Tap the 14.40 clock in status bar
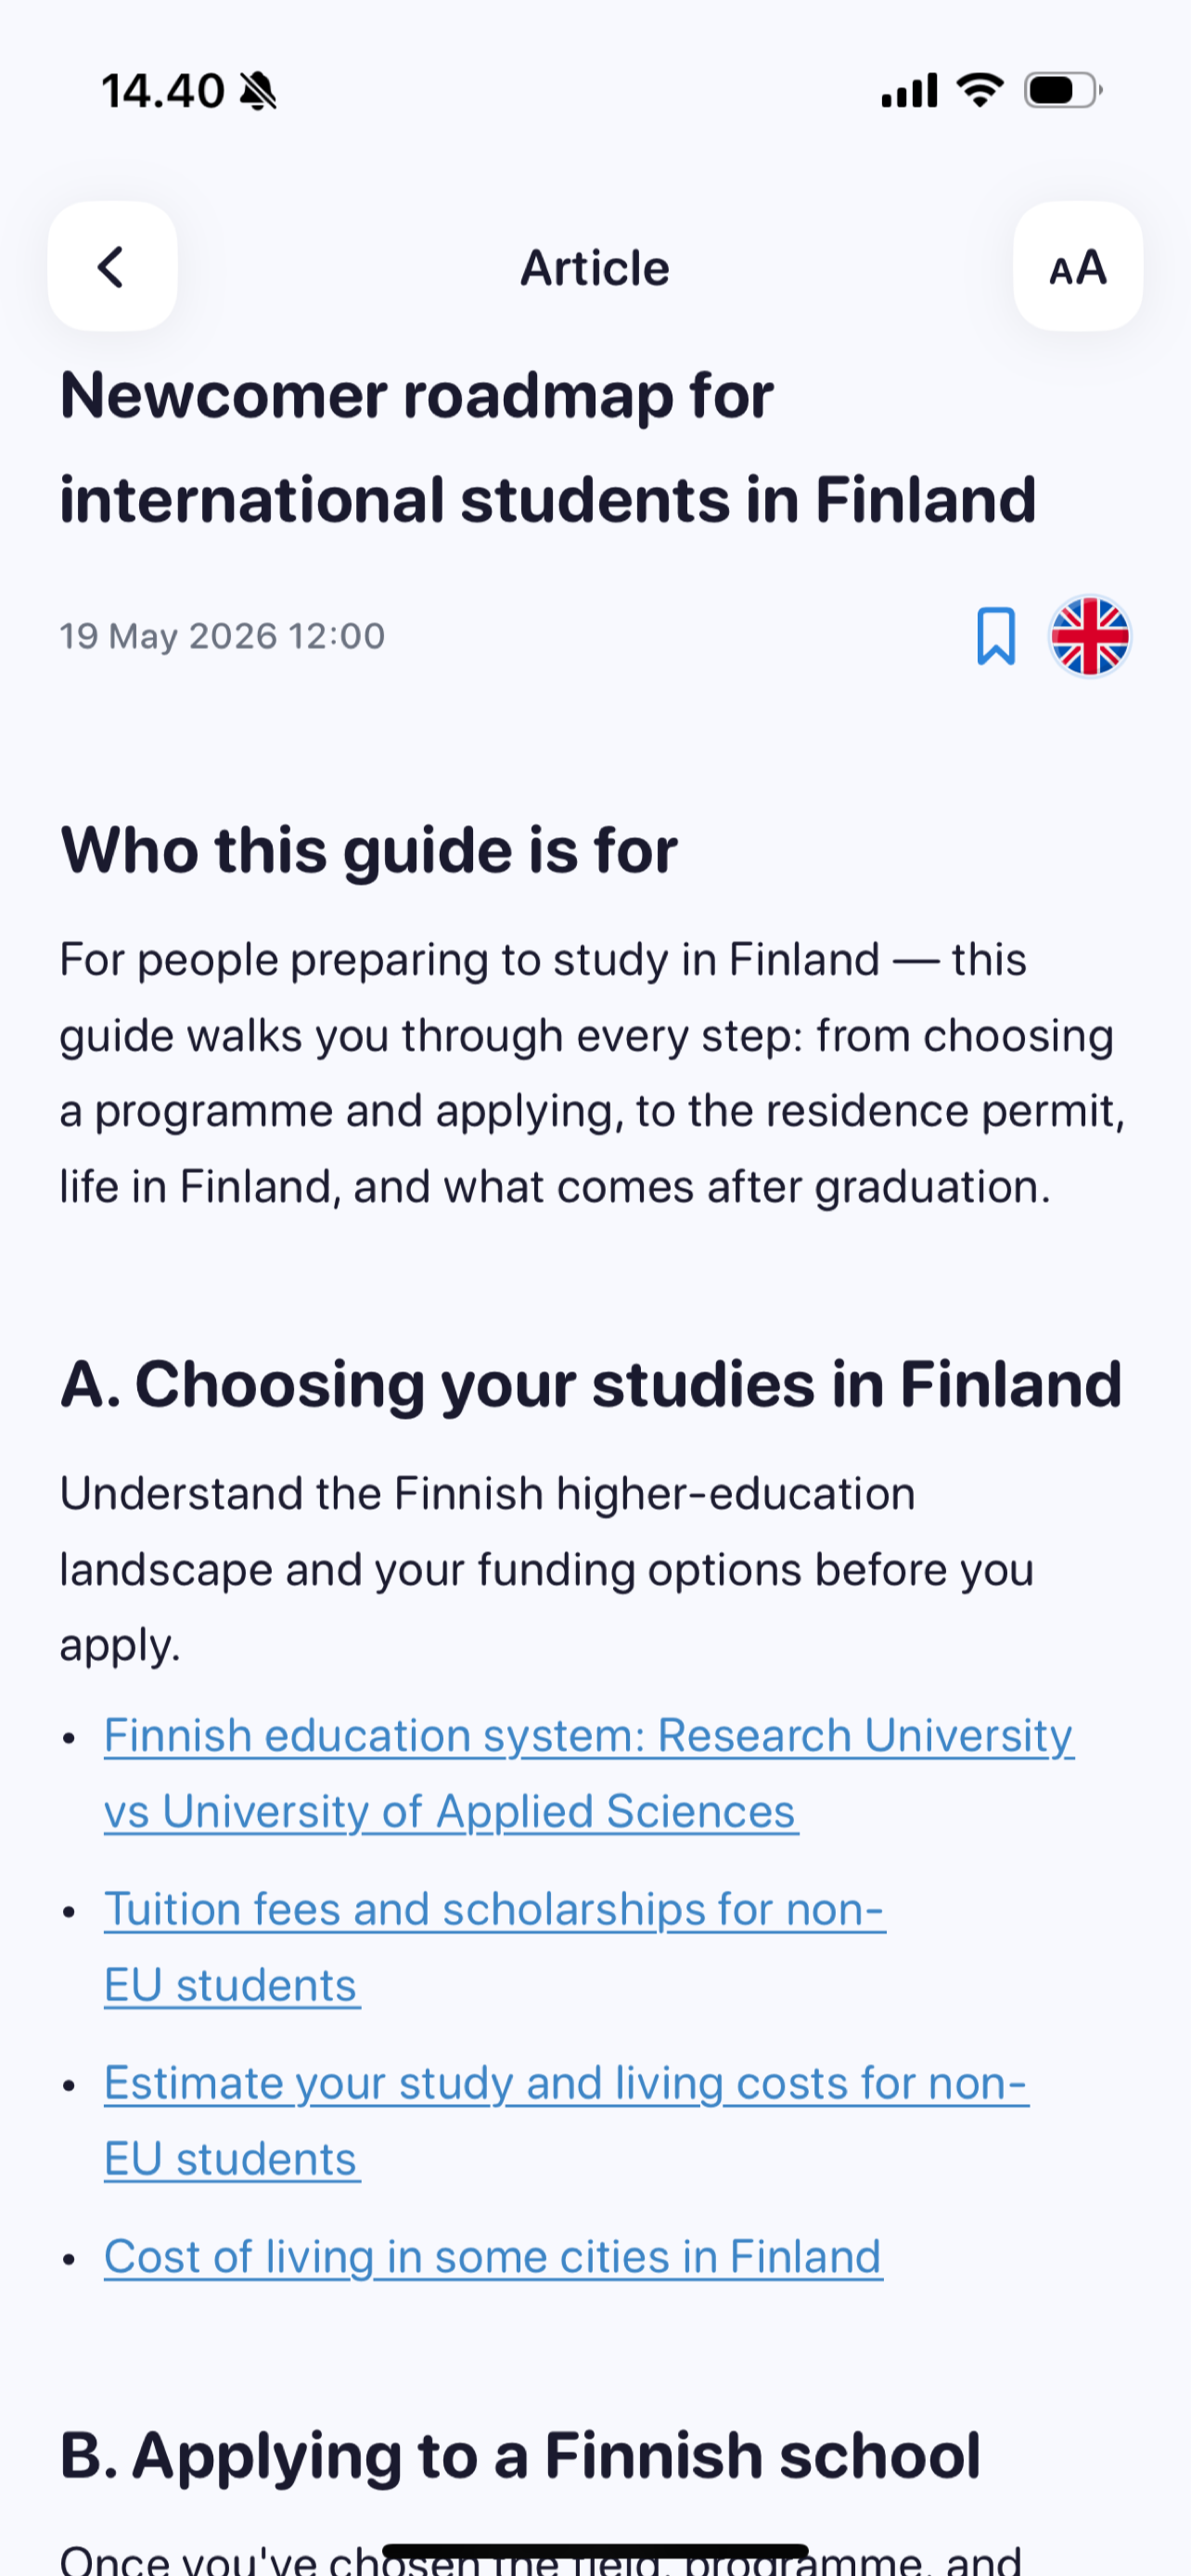 coord(163,91)
